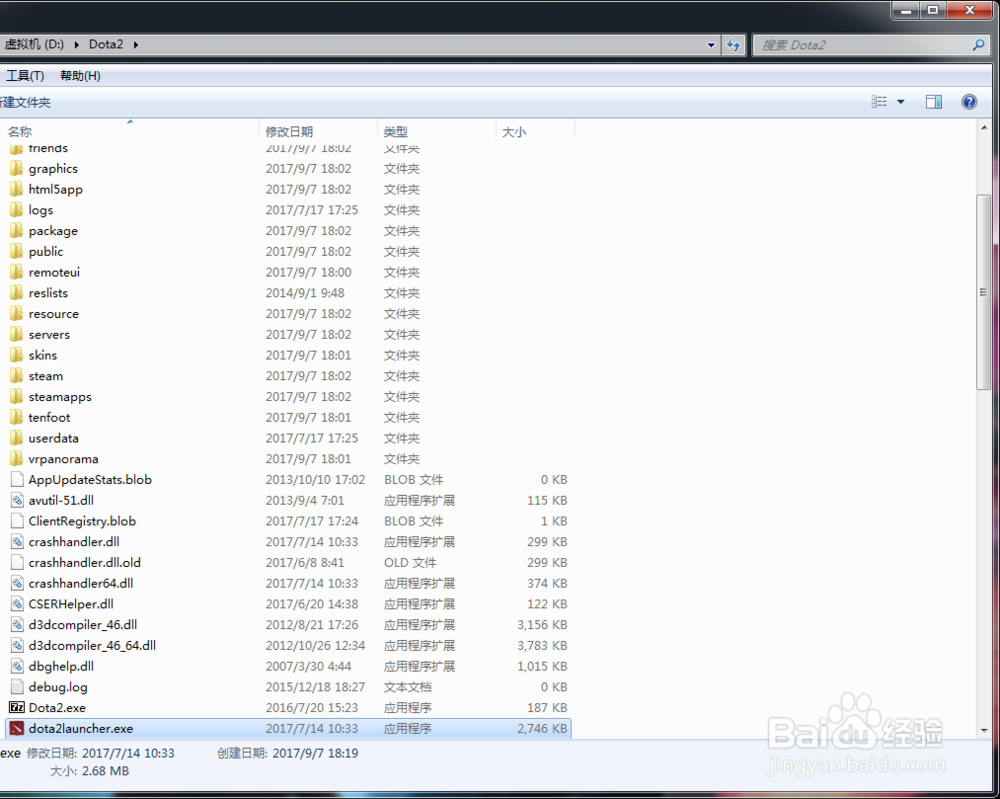Select the userdata folder icon
Screen dimensions: 1000x799
tap(17, 438)
